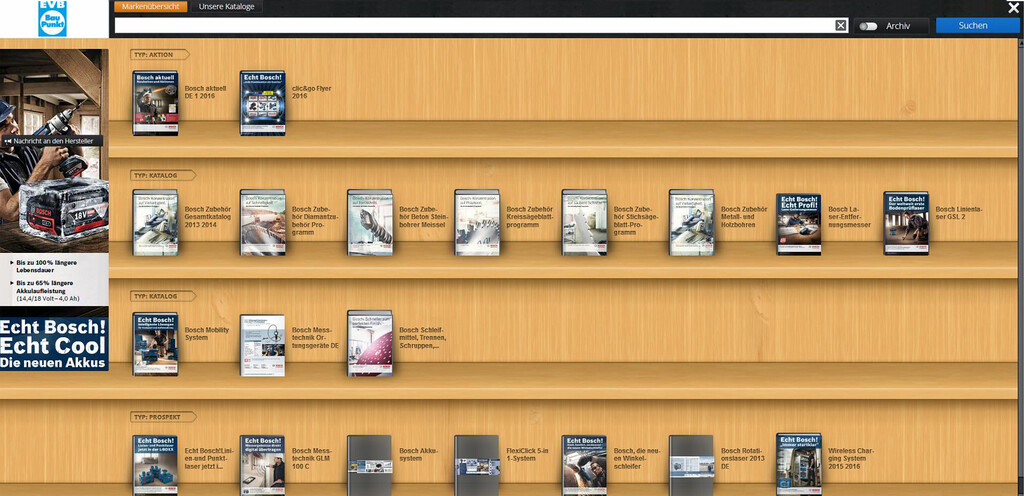Screen dimensions: 1024x496
Task: Open the Bosch Linienlaser GSL 2 cover
Action: pos(906,223)
